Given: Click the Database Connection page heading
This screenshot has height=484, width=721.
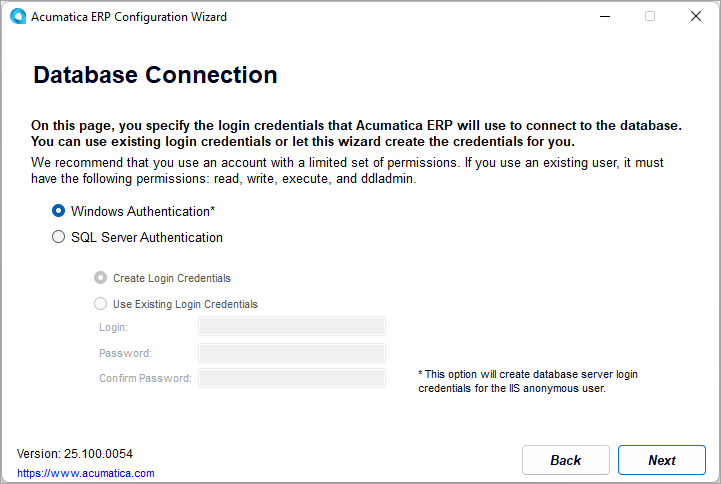Looking at the screenshot, I should 155,75.
